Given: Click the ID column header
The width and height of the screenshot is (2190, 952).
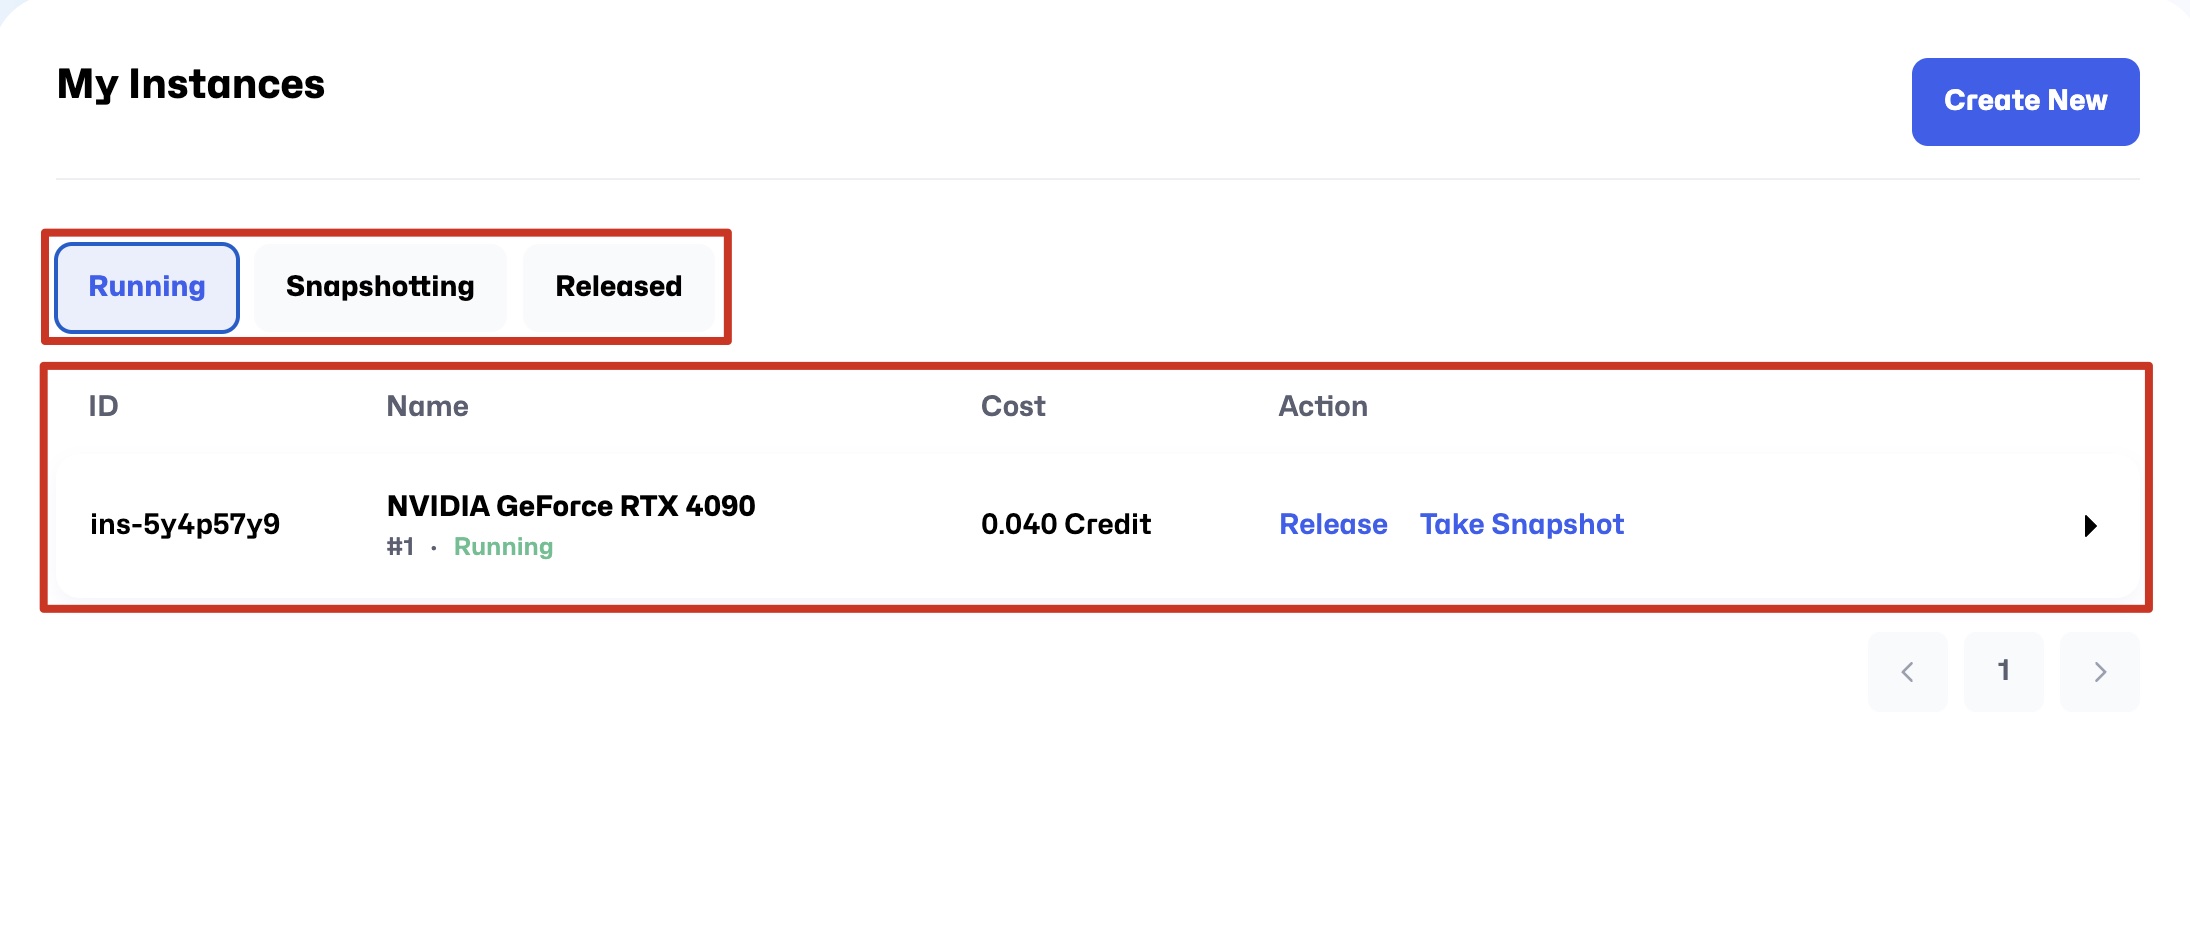Looking at the screenshot, I should (x=103, y=406).
